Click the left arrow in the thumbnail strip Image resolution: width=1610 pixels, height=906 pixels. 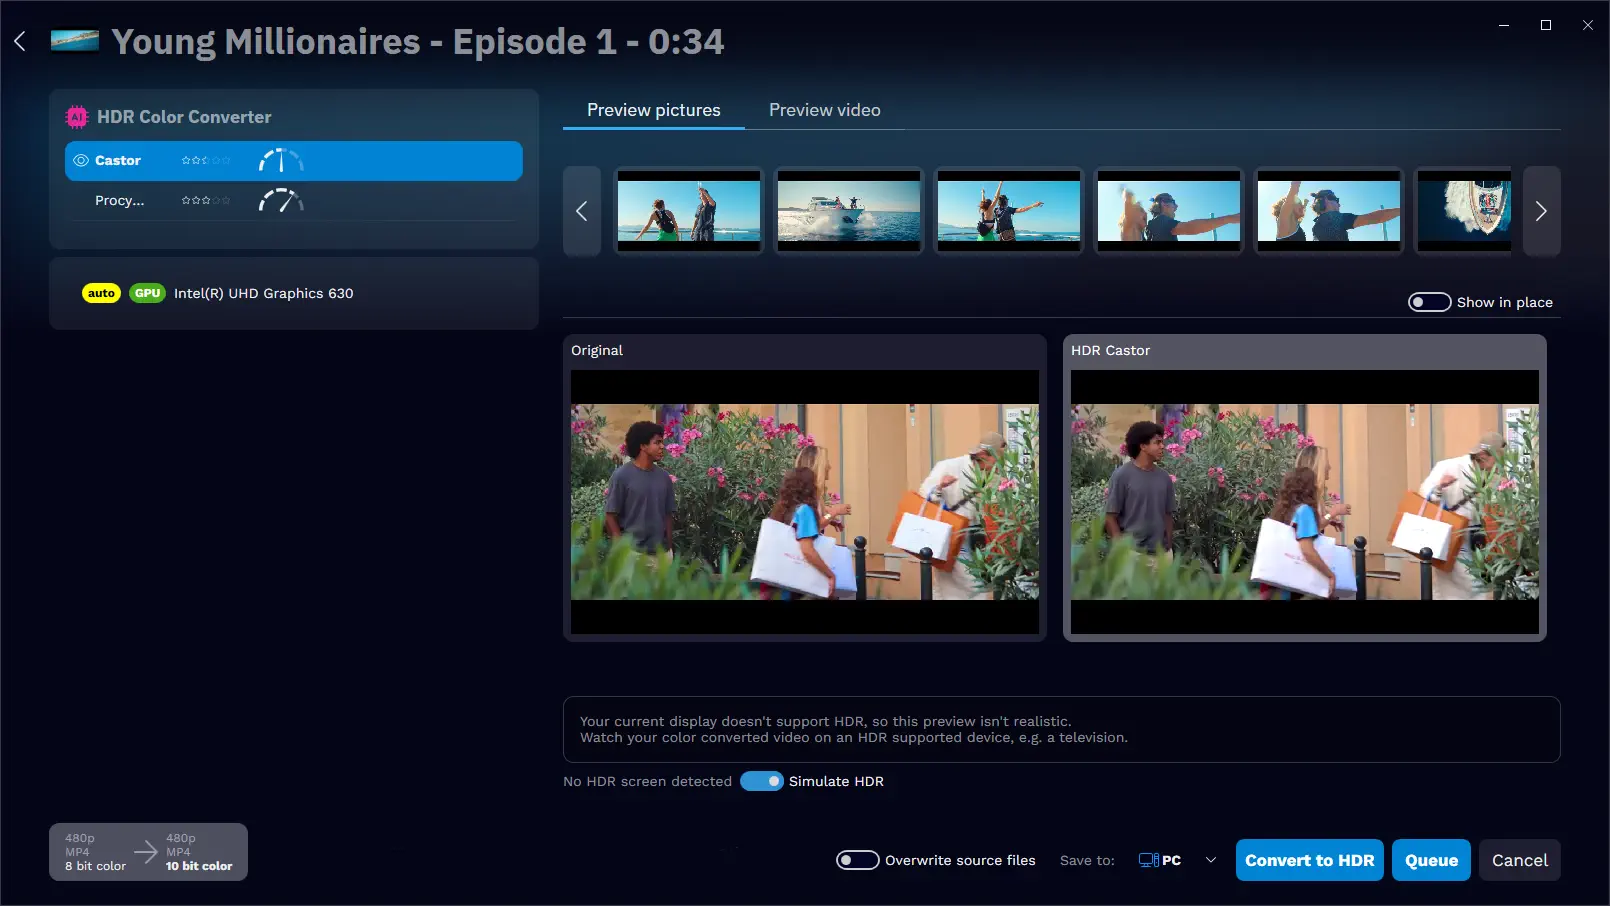(x=582, y=211)
